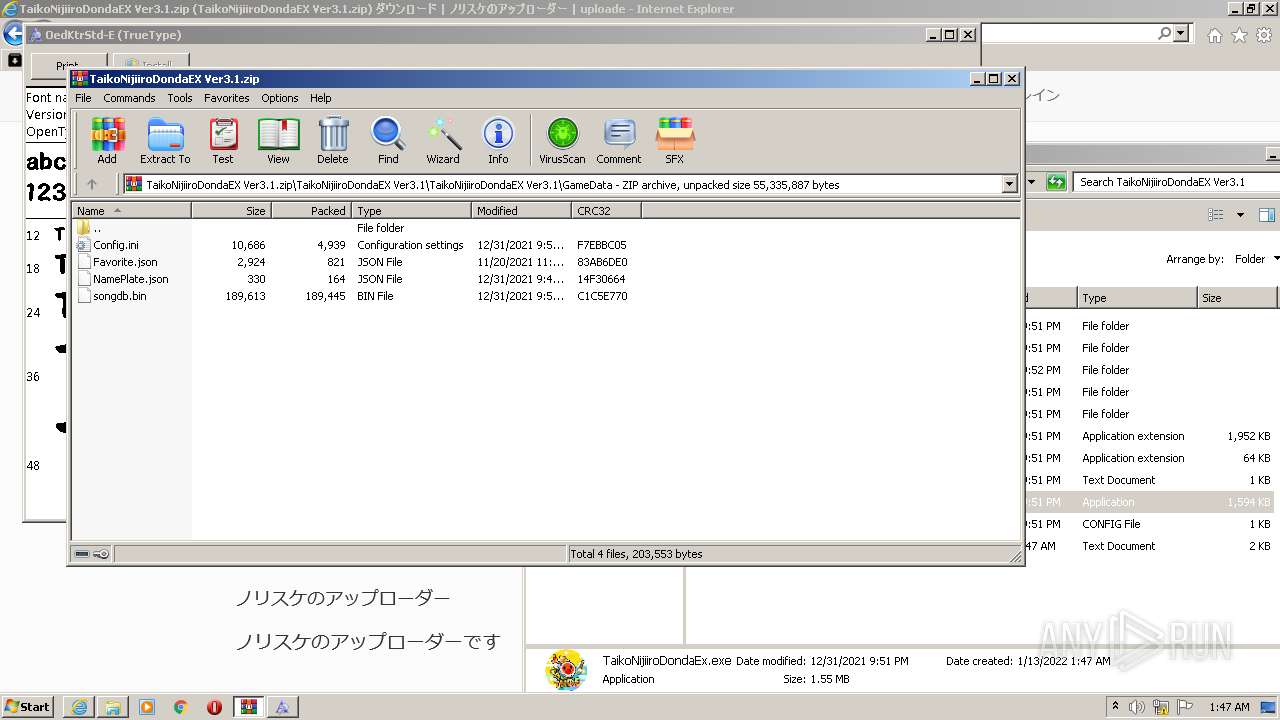Open the File Explorer taskbar icon

pyautogui.click(x=113, y=707)
